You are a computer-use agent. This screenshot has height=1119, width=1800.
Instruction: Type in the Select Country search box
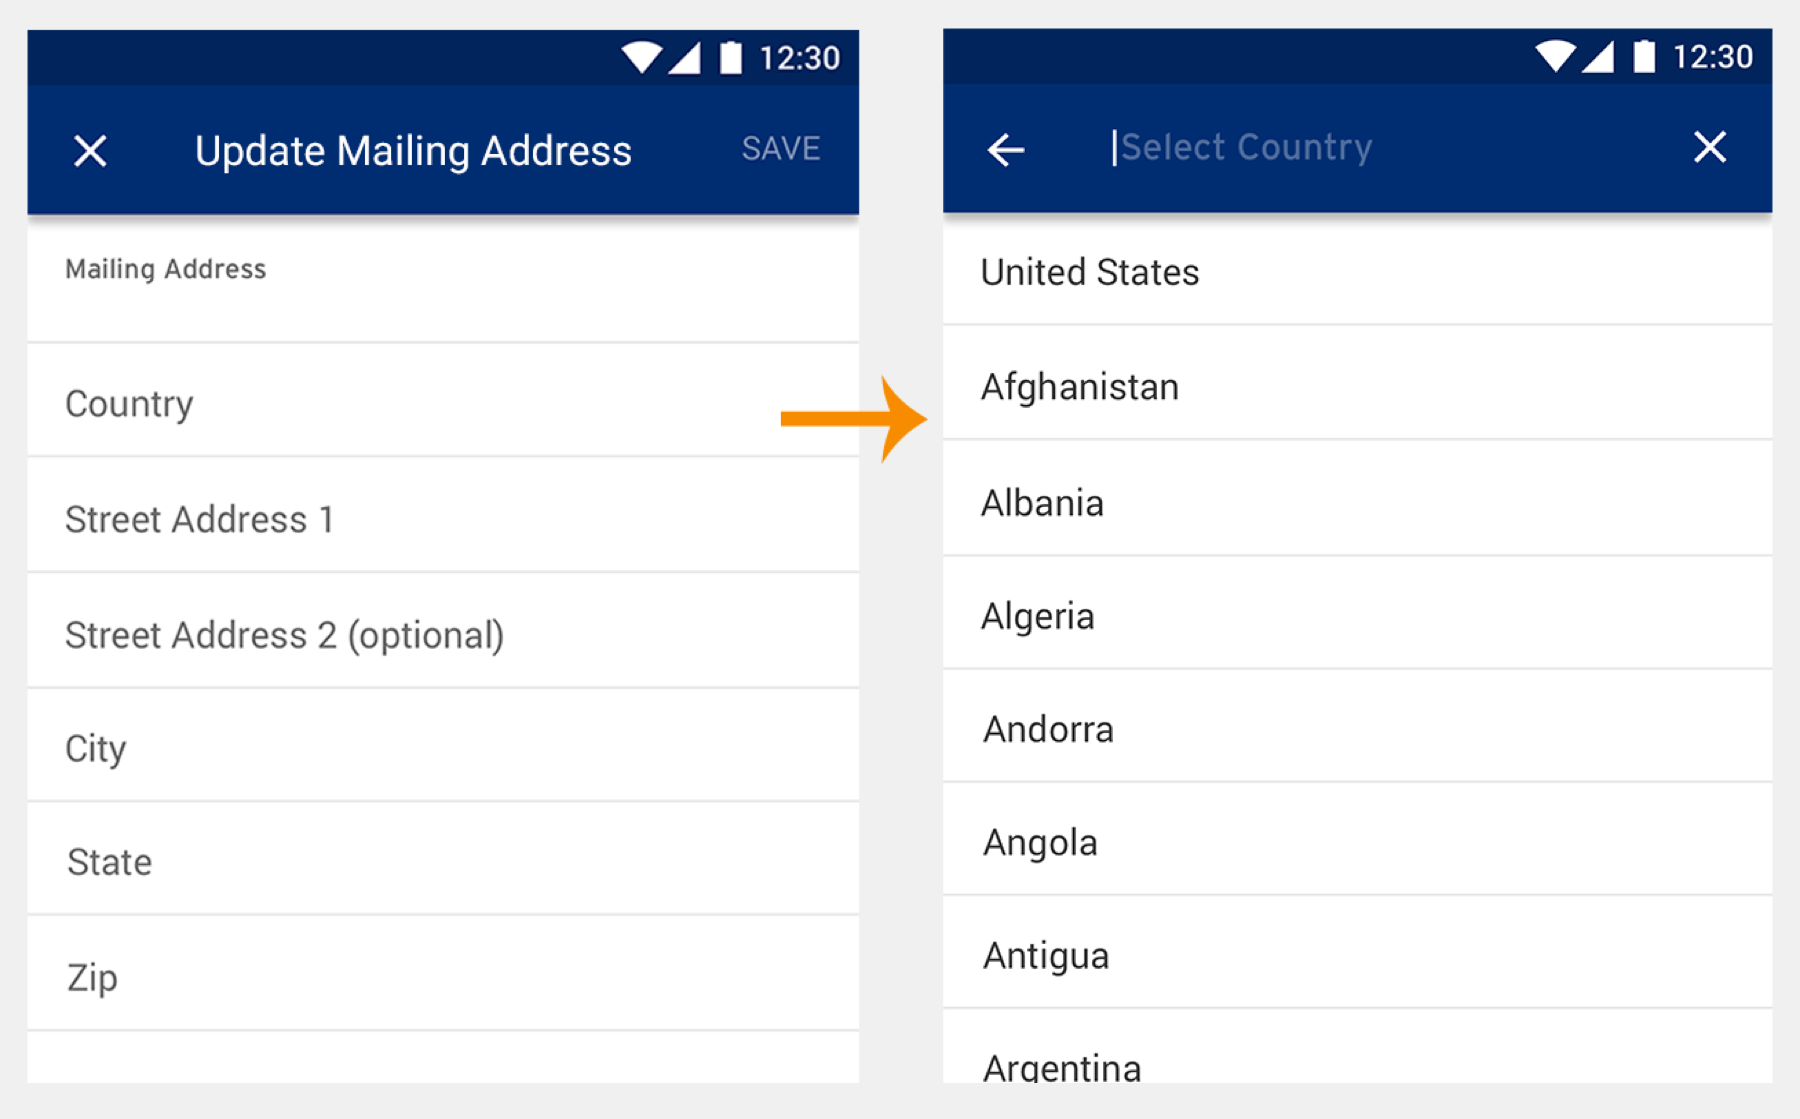tap(1380, 148)
